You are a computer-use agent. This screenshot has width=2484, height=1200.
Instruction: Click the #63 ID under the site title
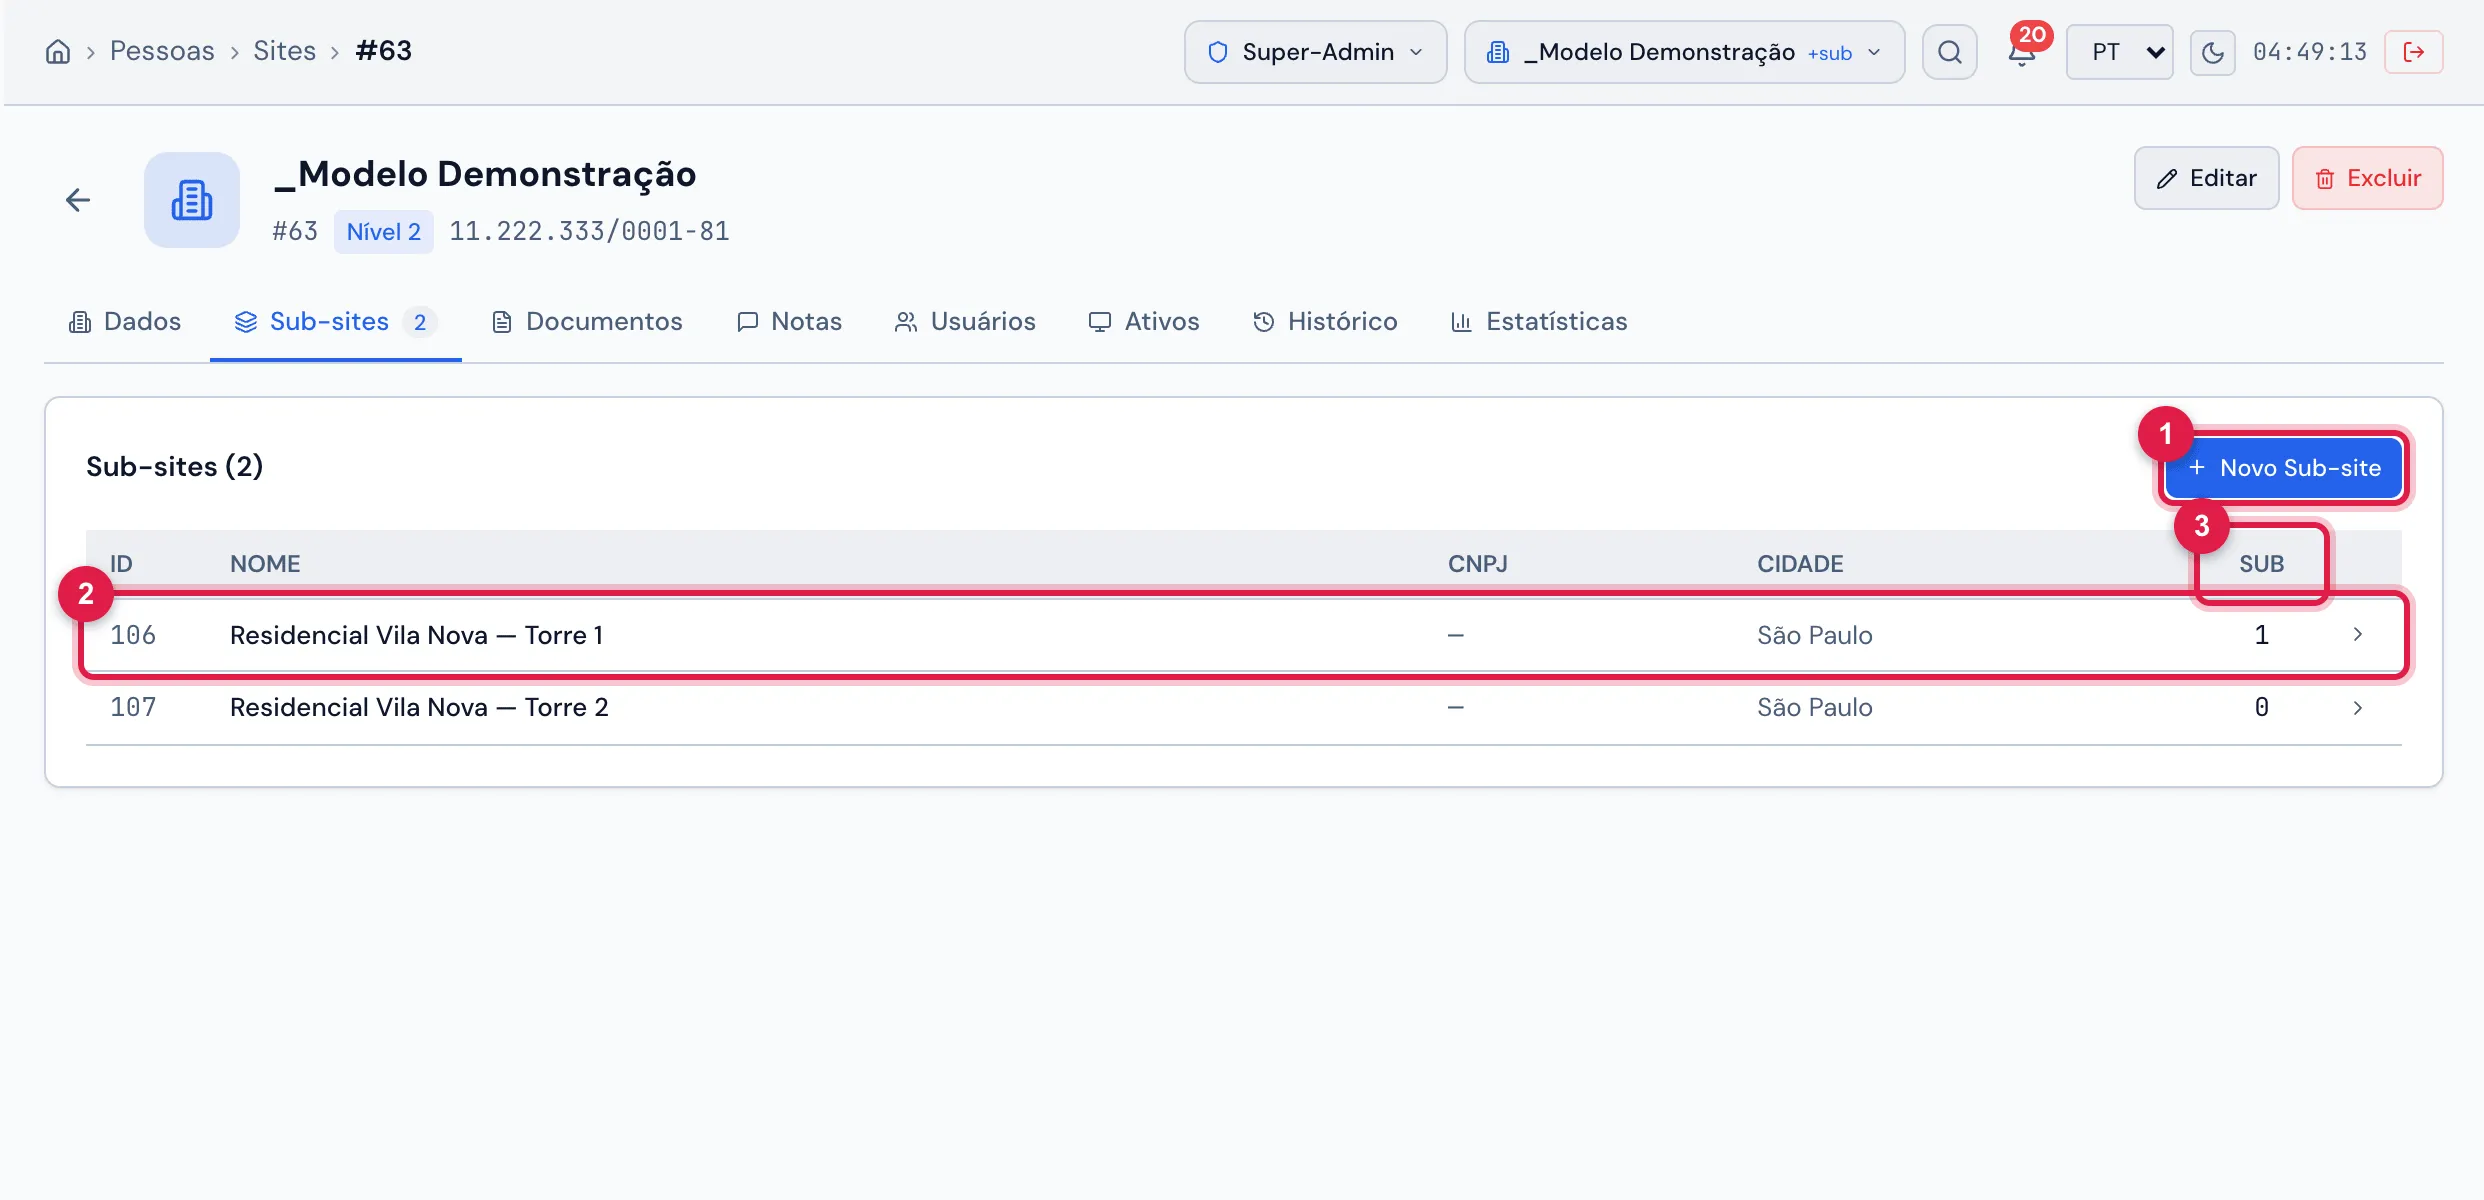[295, 232]
